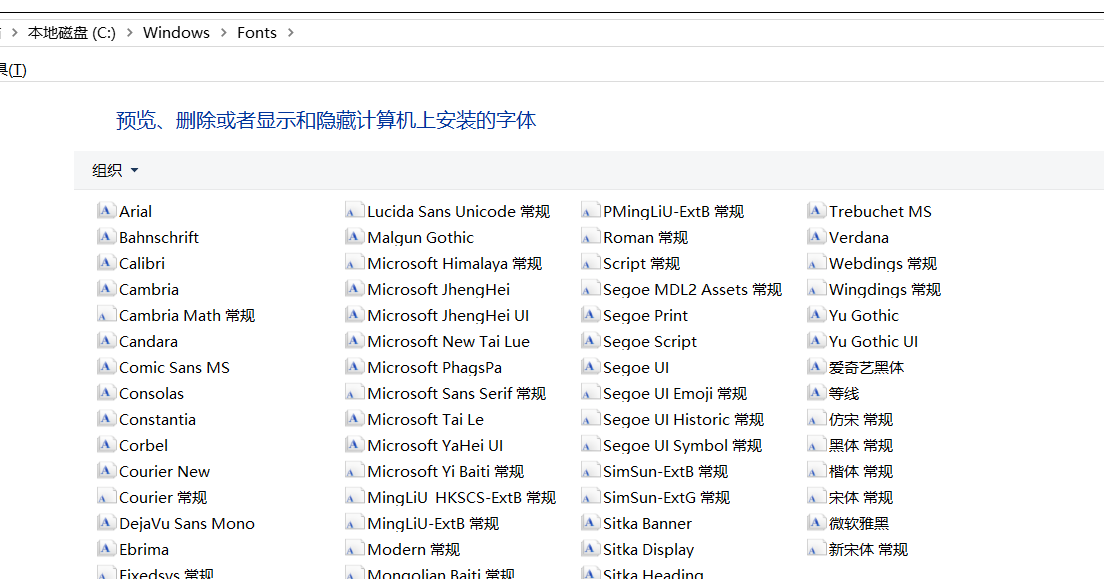The width and height of the screenshot is (1104, 579).
Task: Click the Lucida Sans Unicode font icon
Action: (354, 211)
